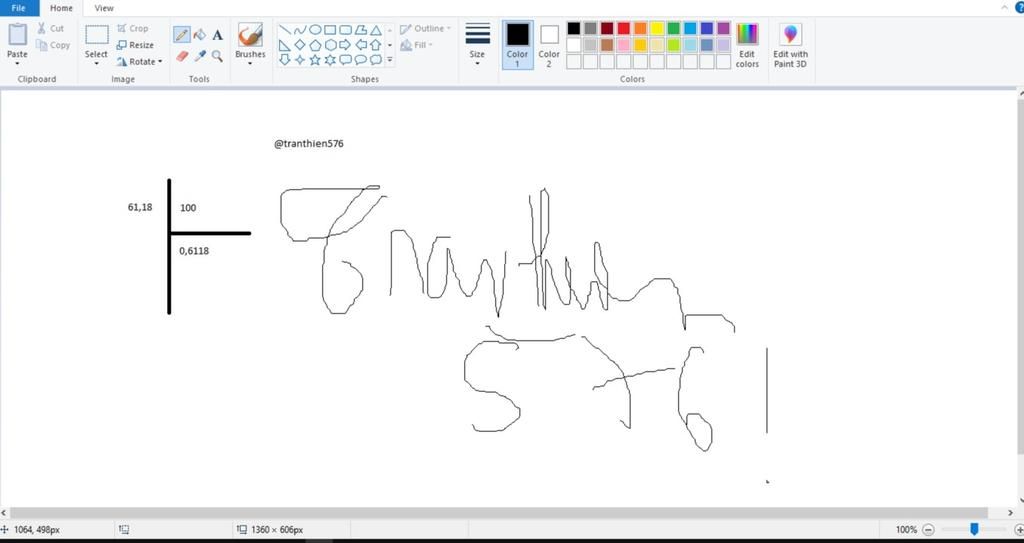This screenshot has height=543, width=1024.
Task: Click the Resize button
Action: tap(136, 45)
